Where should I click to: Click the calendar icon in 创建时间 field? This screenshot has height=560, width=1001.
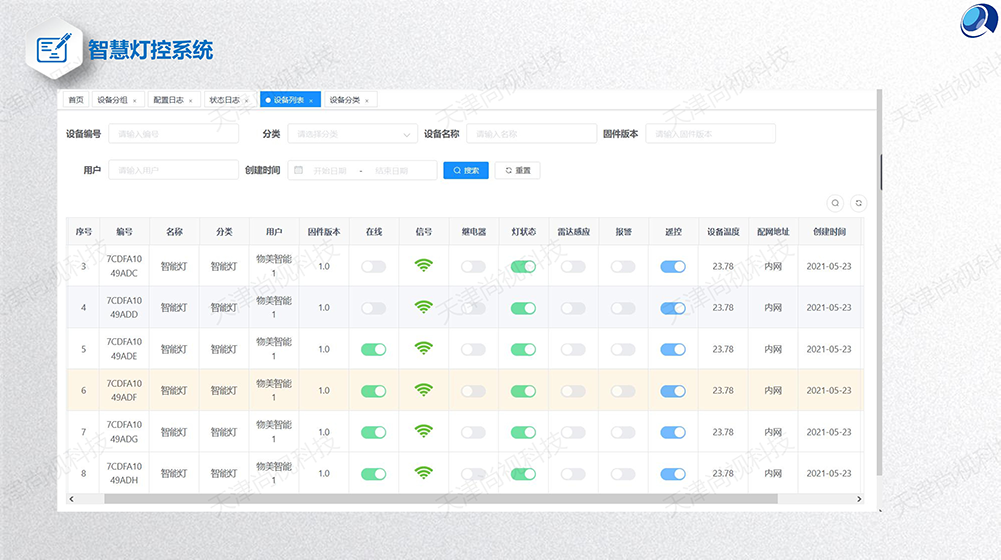pyautogui.click(x=298, y=171)
